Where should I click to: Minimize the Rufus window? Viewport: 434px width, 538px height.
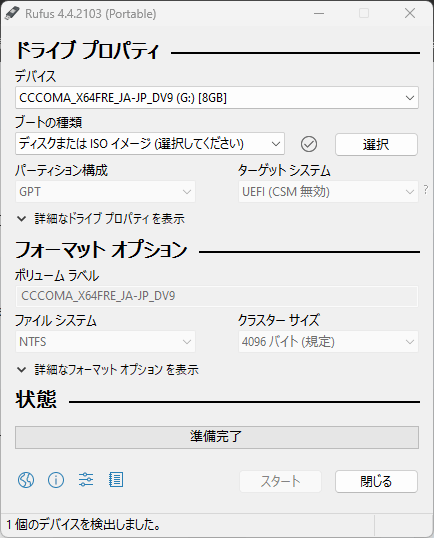click(x=319, y=14)
